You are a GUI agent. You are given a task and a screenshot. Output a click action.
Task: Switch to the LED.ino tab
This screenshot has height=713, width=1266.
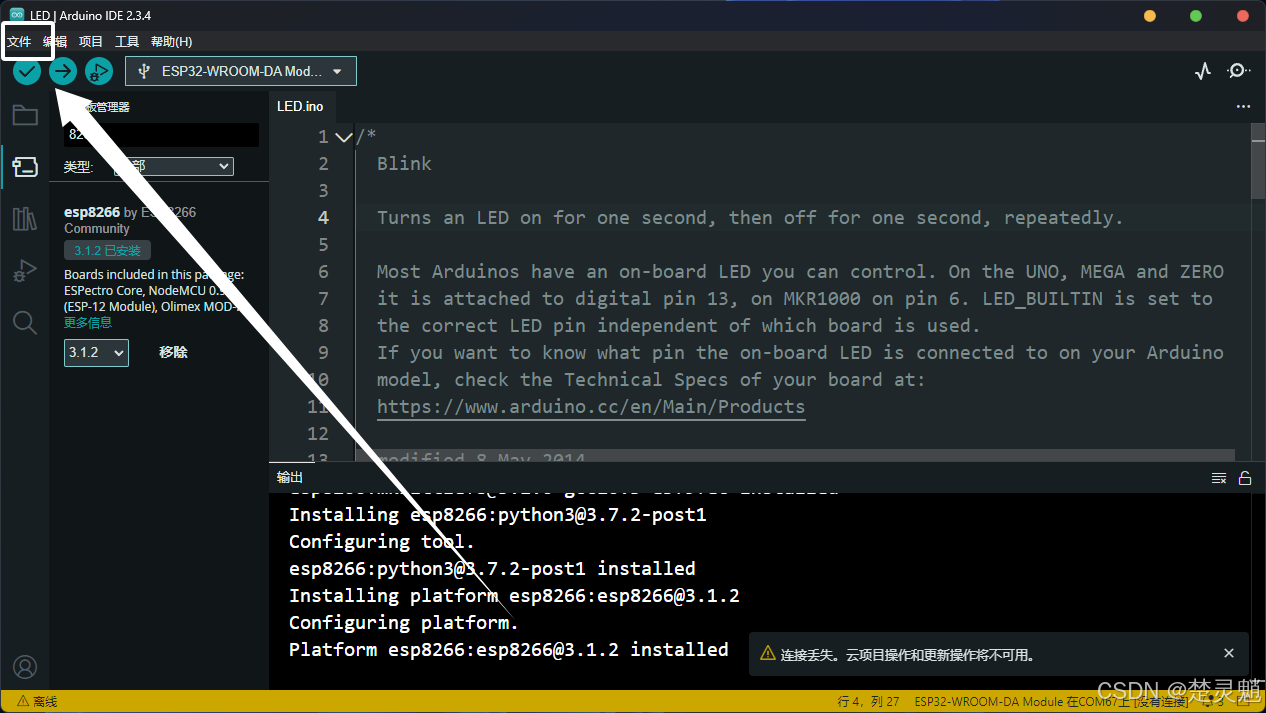(x=300, y=106)
